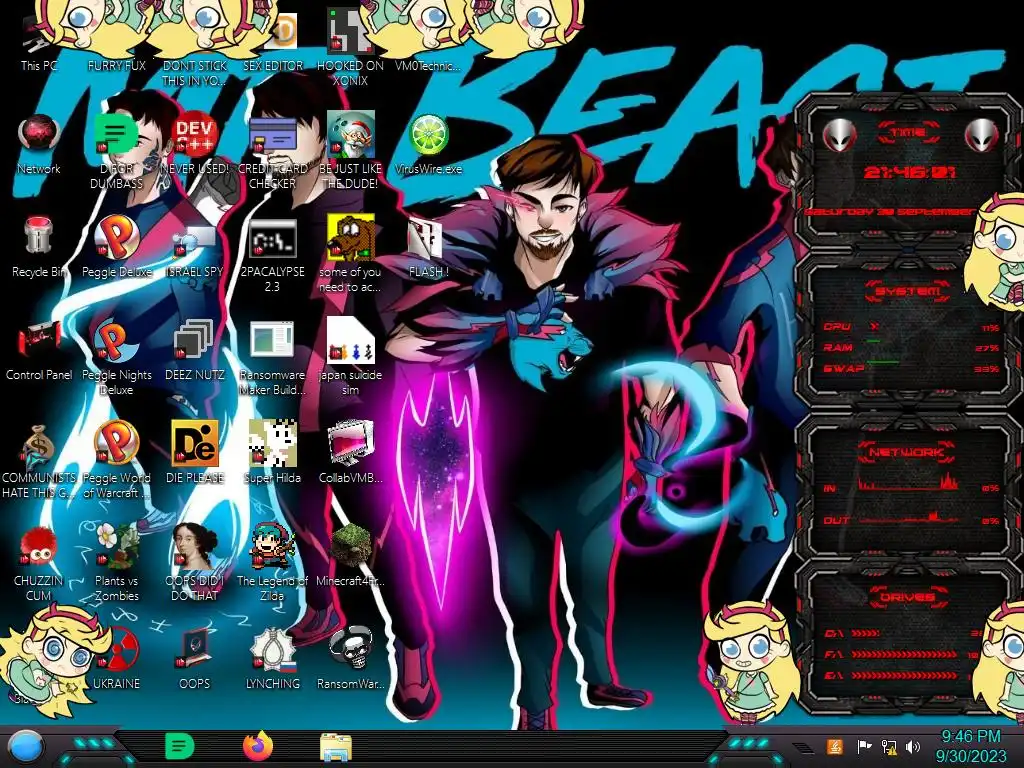The height and width of the screenshot is (768, 1024).
Task: Launch Firefox from the taskbar
Action: (x=258, y=747)
